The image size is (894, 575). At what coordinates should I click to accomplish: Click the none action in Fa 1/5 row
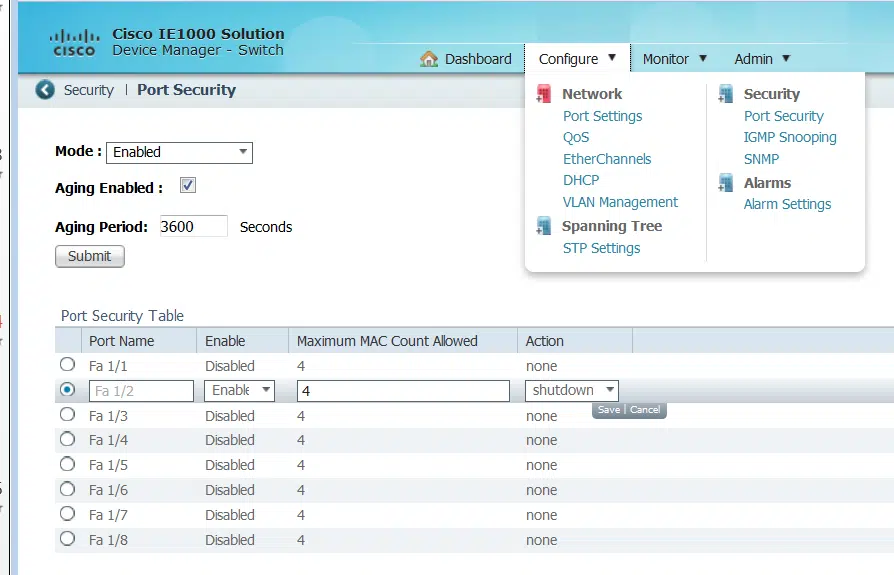(x=542, y=466)
